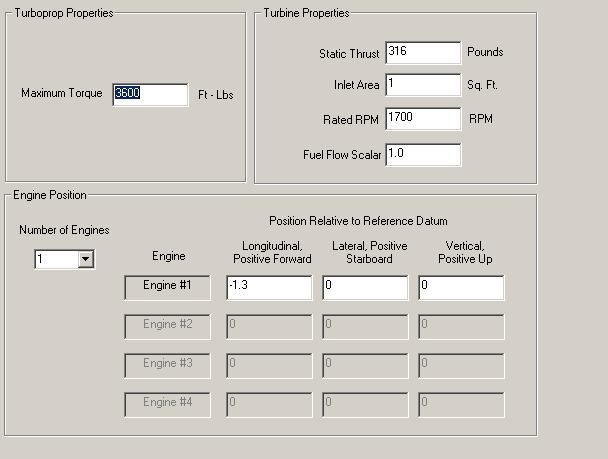Select the Fuel Flow Scalar field
This screenshot has height=459, width=608.
point(422,154)
